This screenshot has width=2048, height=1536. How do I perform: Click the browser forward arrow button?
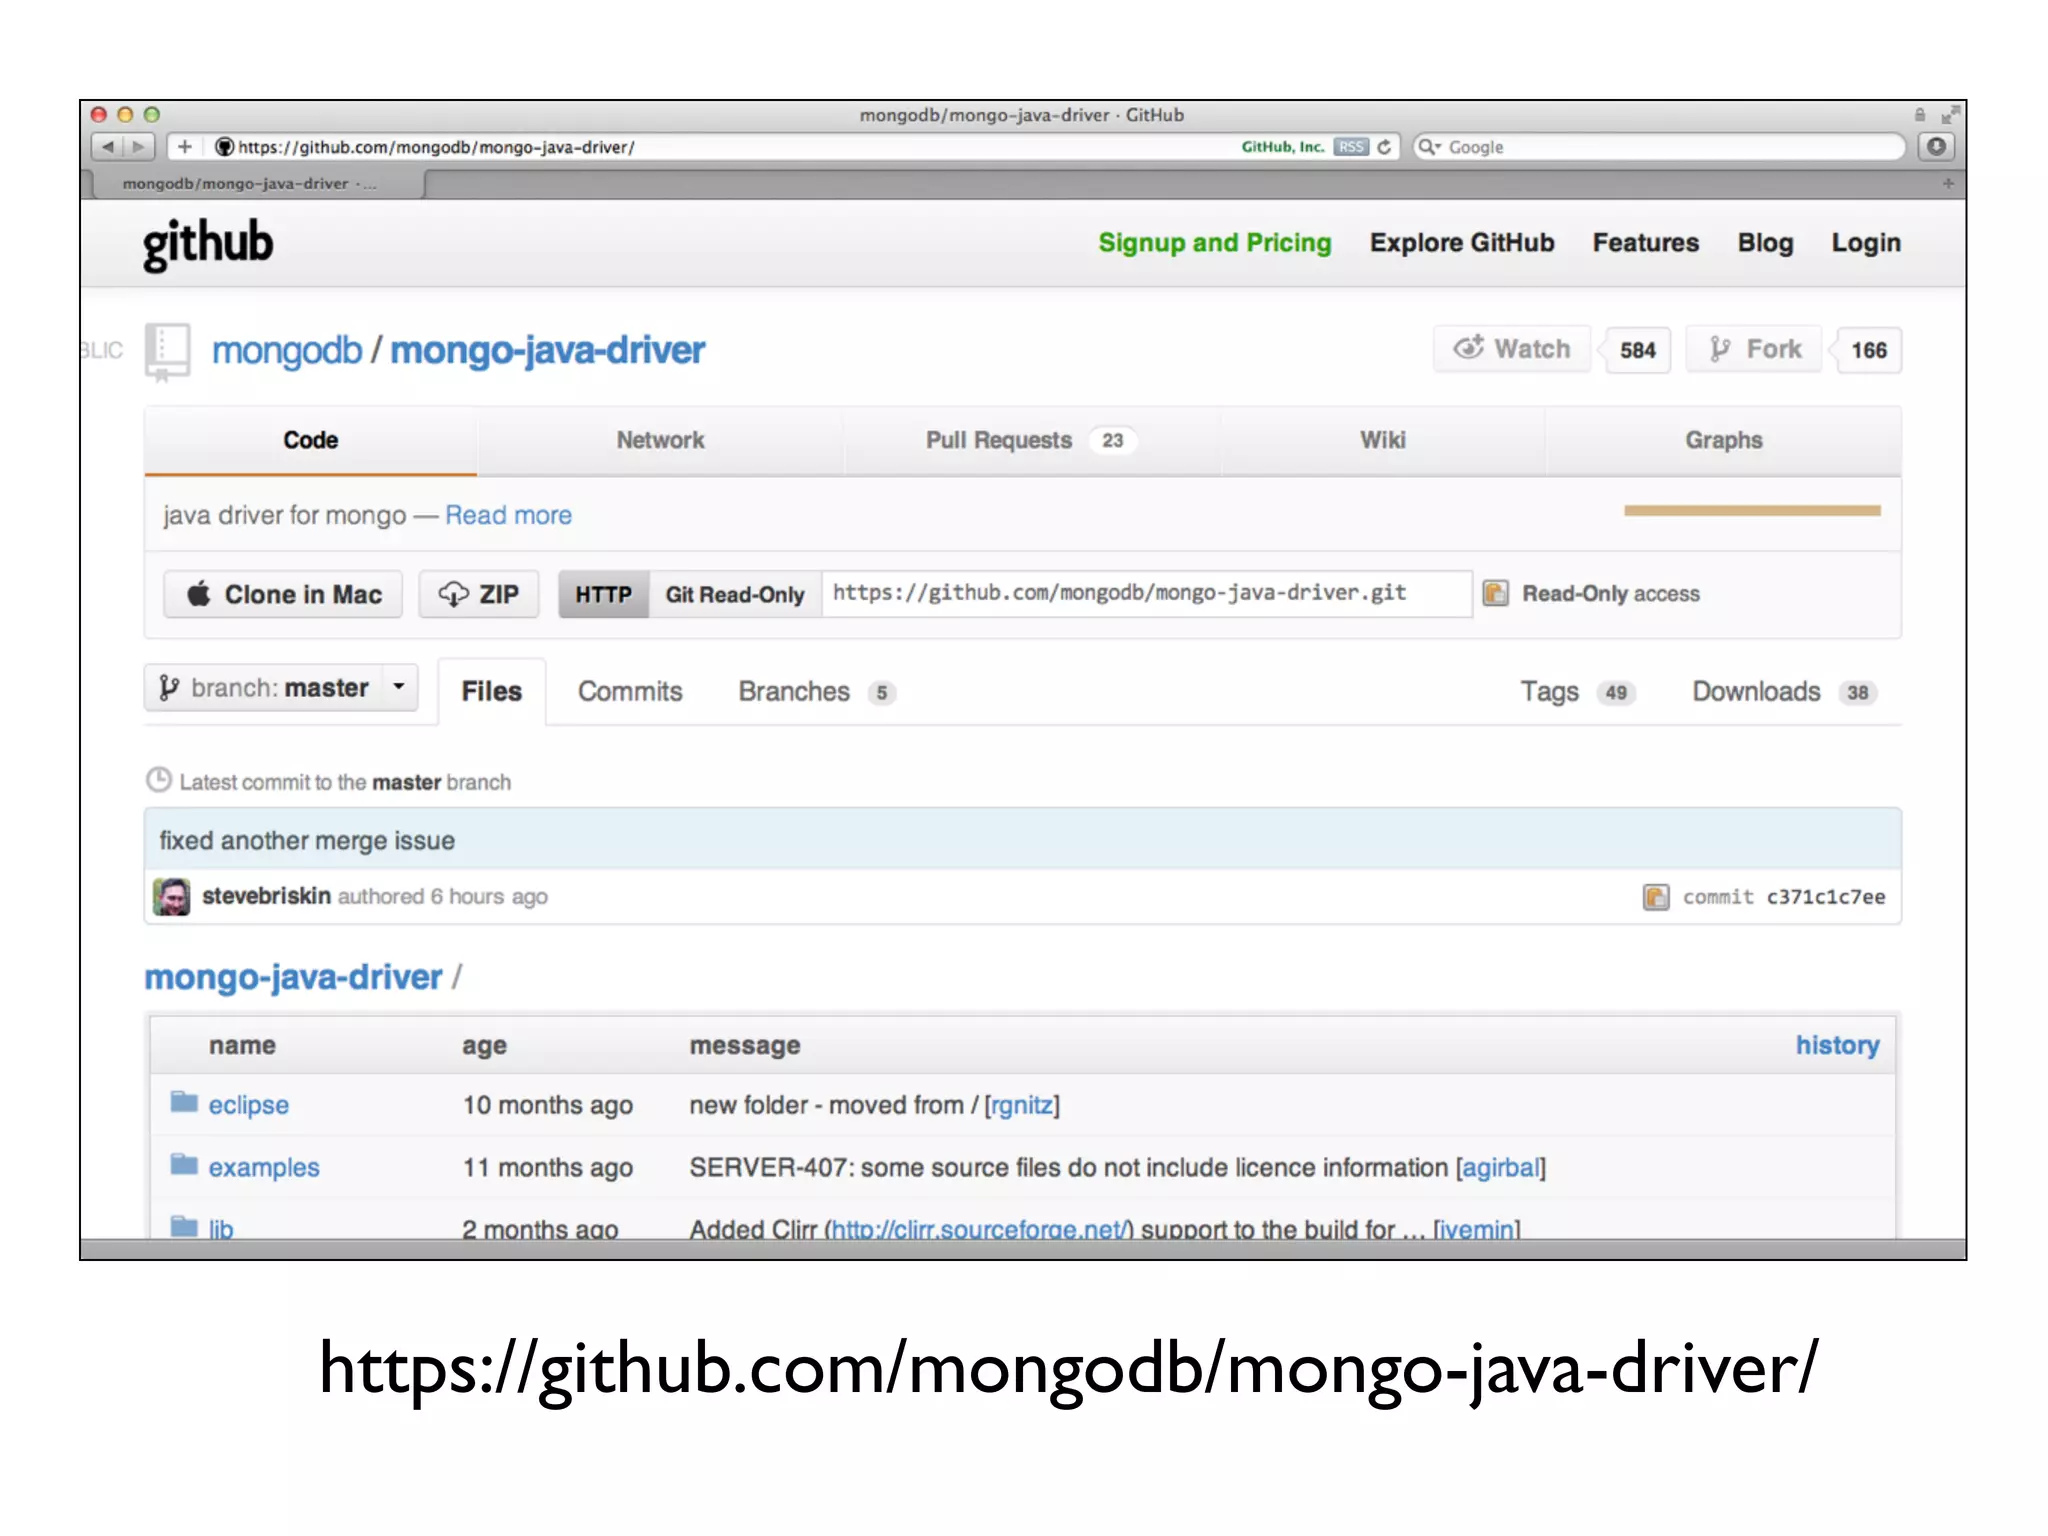139,147
